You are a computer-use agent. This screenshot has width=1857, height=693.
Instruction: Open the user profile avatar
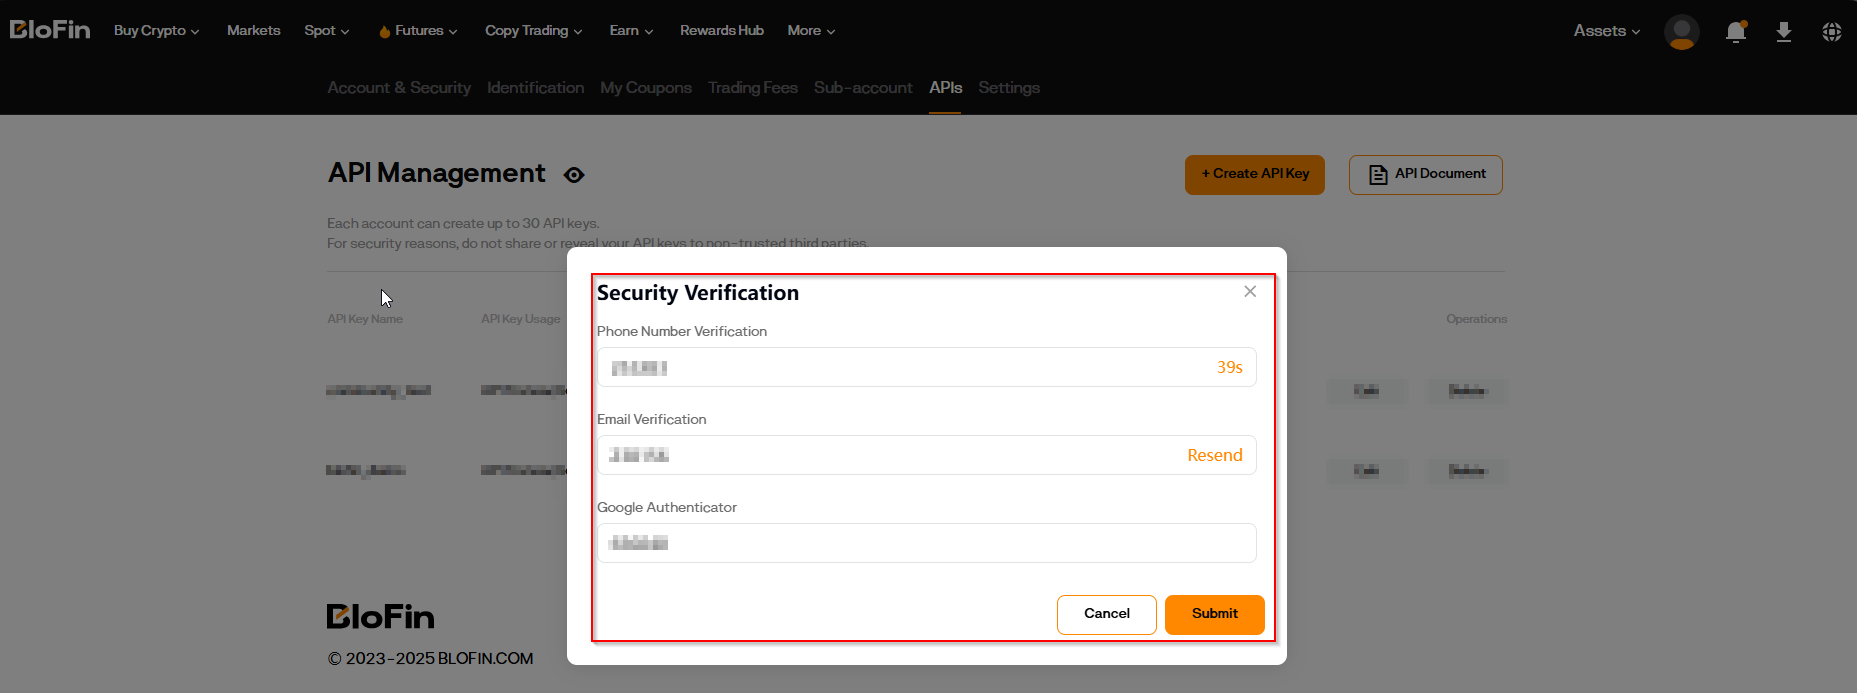[x=1681, y=32]
